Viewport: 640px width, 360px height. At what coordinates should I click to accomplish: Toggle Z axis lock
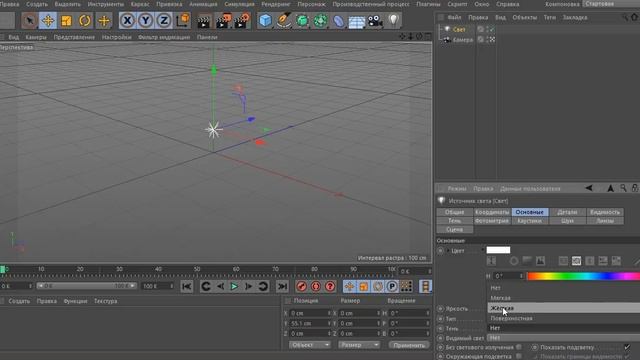click(x=164, y=20)
